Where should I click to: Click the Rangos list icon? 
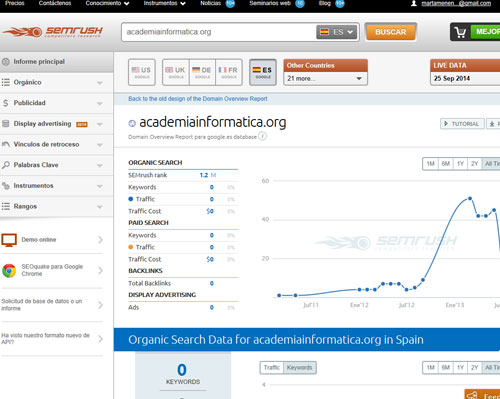[6, 206]
